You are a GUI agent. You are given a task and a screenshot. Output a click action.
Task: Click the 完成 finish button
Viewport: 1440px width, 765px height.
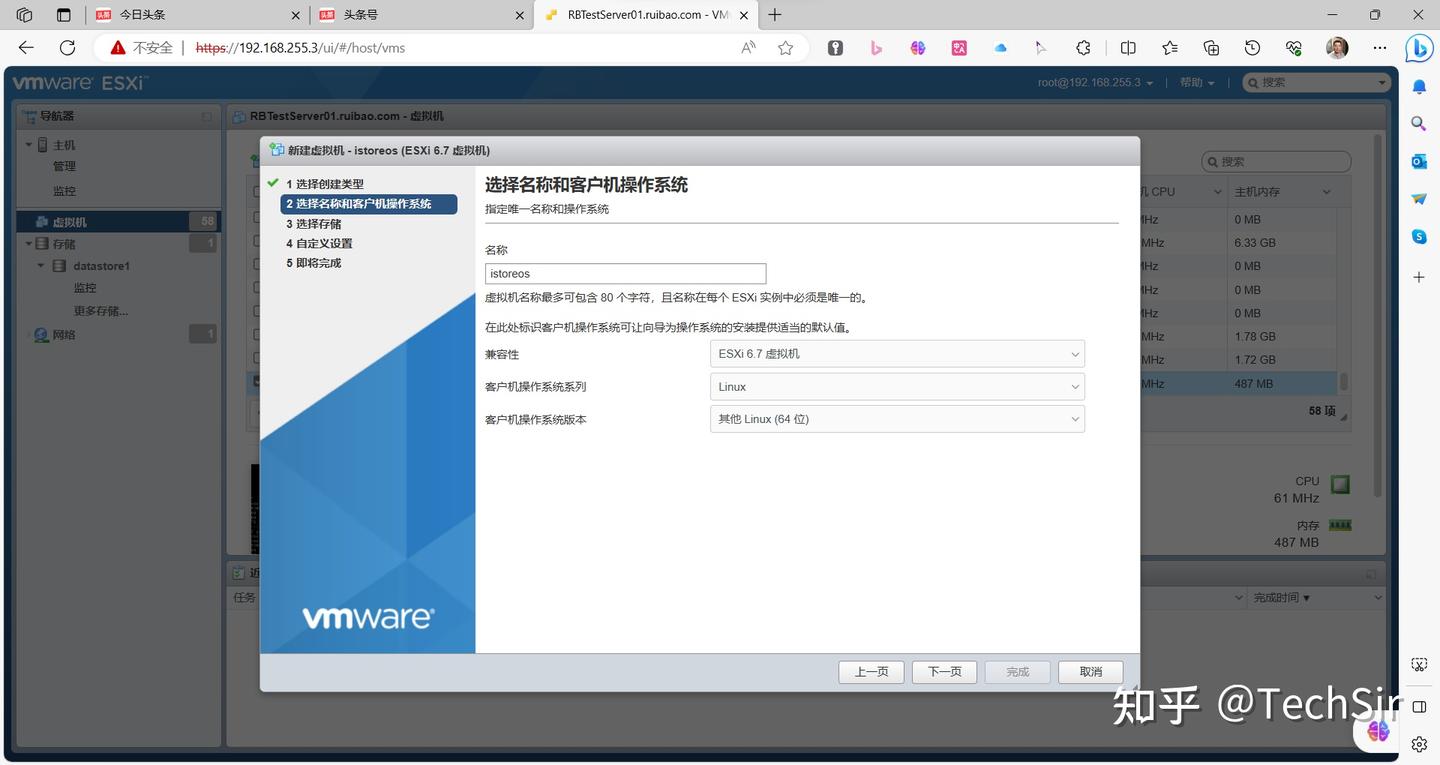tap(1018, 672)
